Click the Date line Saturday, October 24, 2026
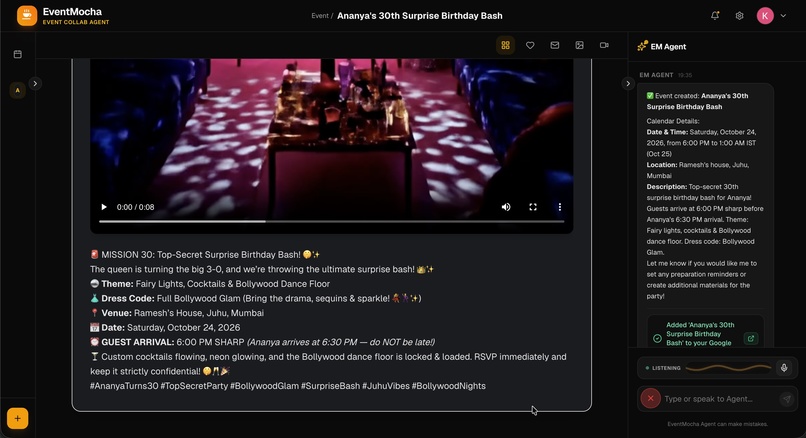806x438 pixels. click(x=165, y=327)
